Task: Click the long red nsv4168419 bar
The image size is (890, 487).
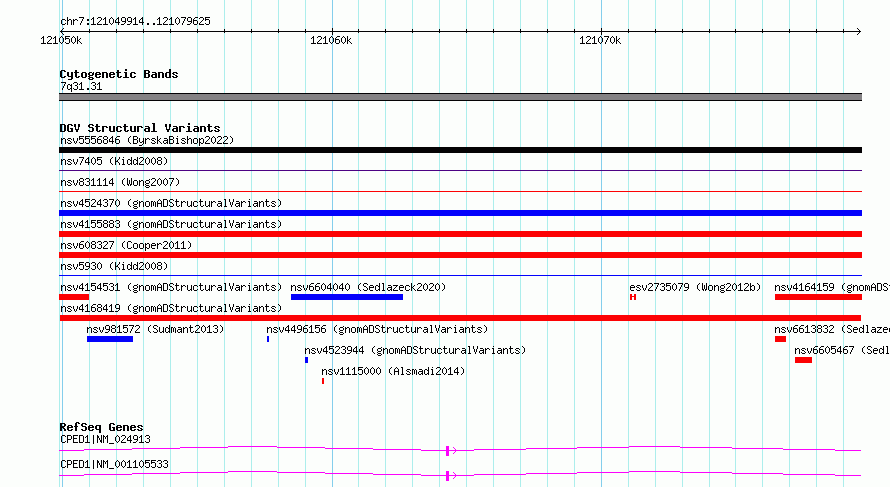Action: pyautogui.click(x=460, y=318)
